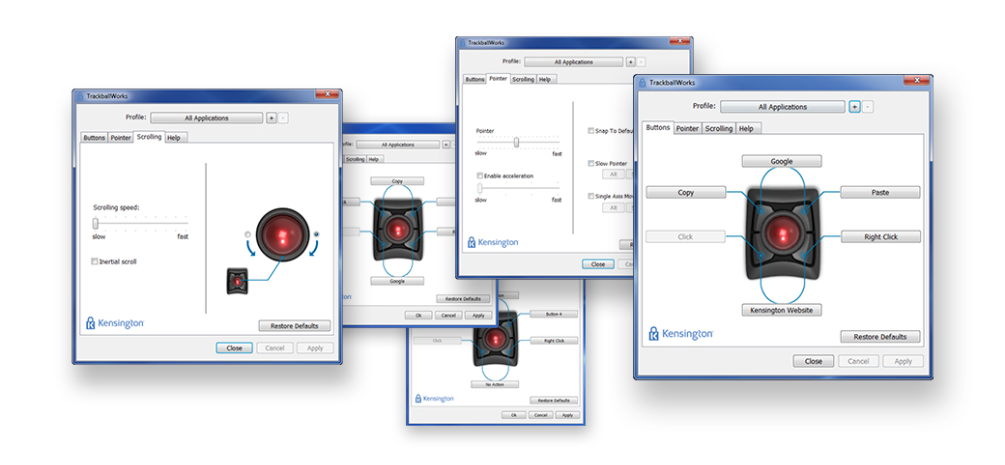
Task: Click the acceleration slider handle below Enable acceleration
Action: pos(479,188)
